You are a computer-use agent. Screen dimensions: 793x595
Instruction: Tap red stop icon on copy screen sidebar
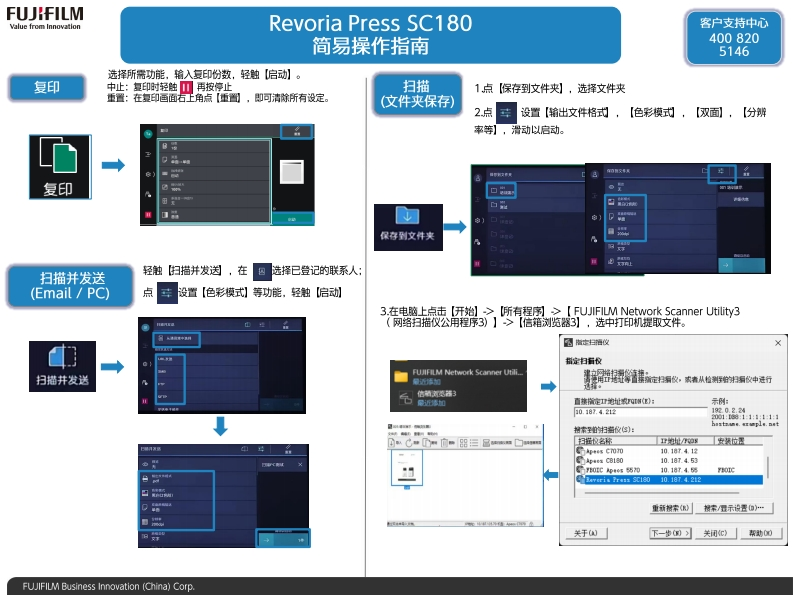(148, 215)
